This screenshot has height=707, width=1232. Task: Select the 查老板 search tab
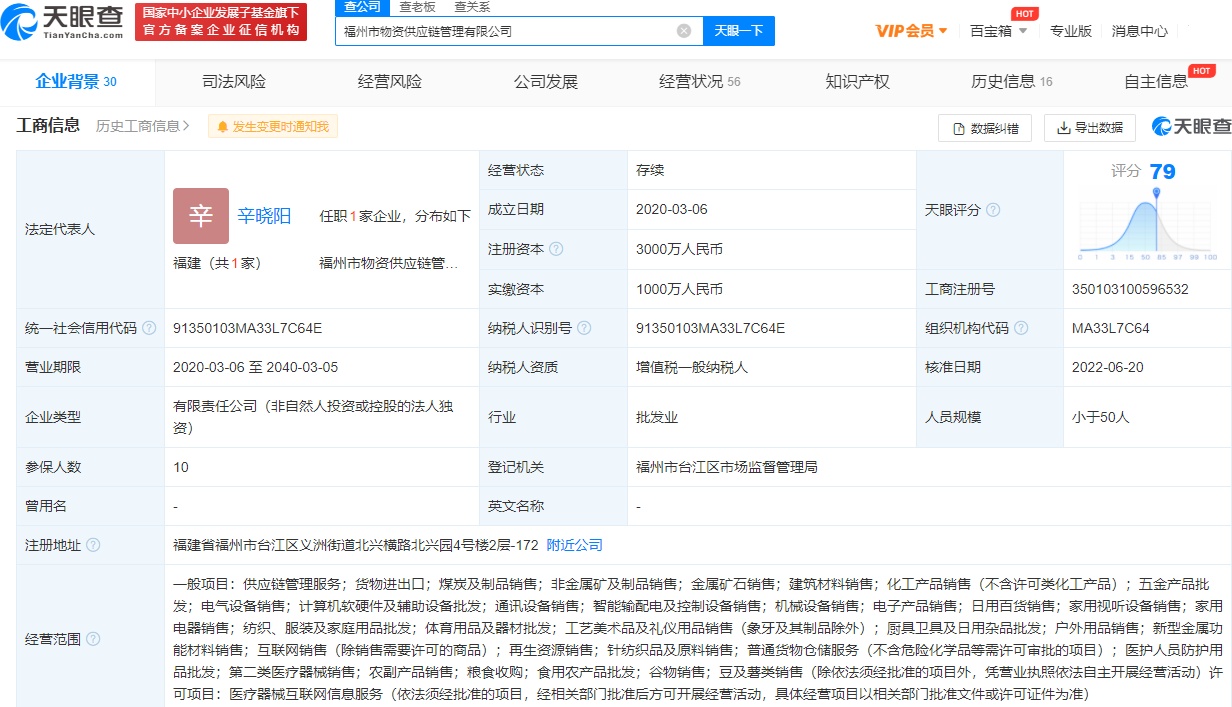[417, 7]
